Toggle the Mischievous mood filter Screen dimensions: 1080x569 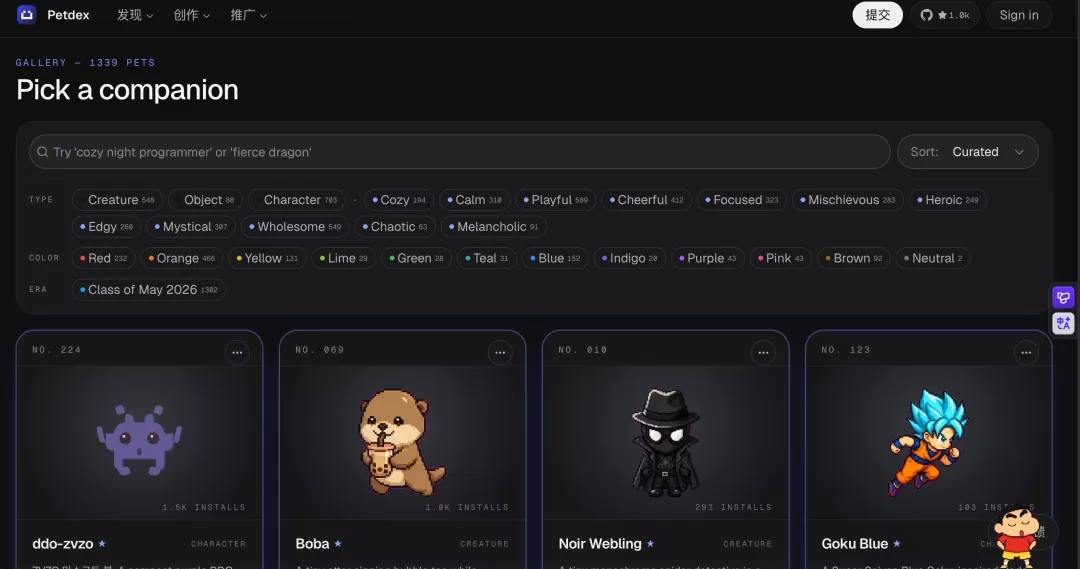click(x=848, y=200)
